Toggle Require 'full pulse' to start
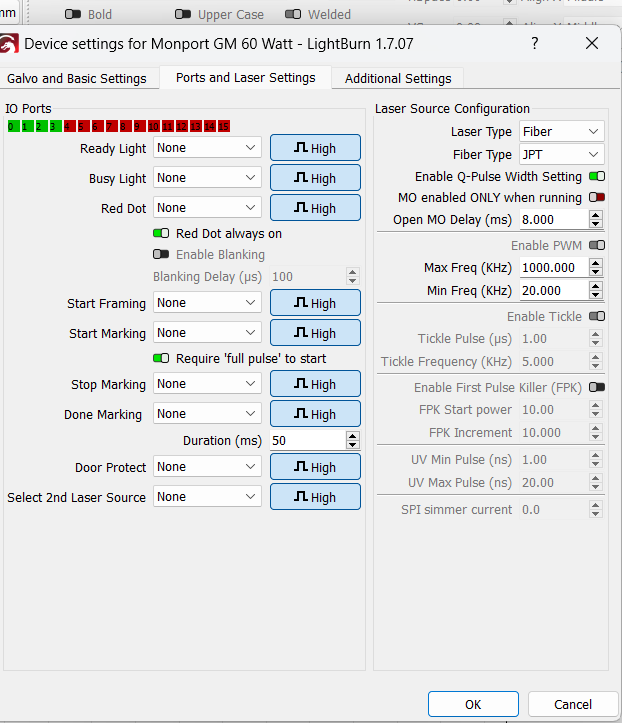Screen dimensions: 622x723 point(161,358)
